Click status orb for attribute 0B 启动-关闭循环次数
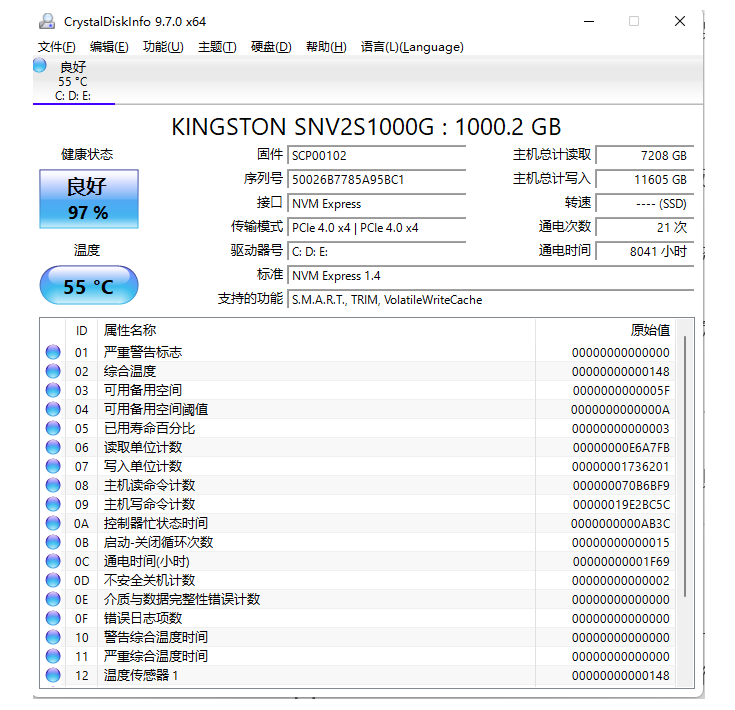 pyautogui.click(x=53, y=542)
